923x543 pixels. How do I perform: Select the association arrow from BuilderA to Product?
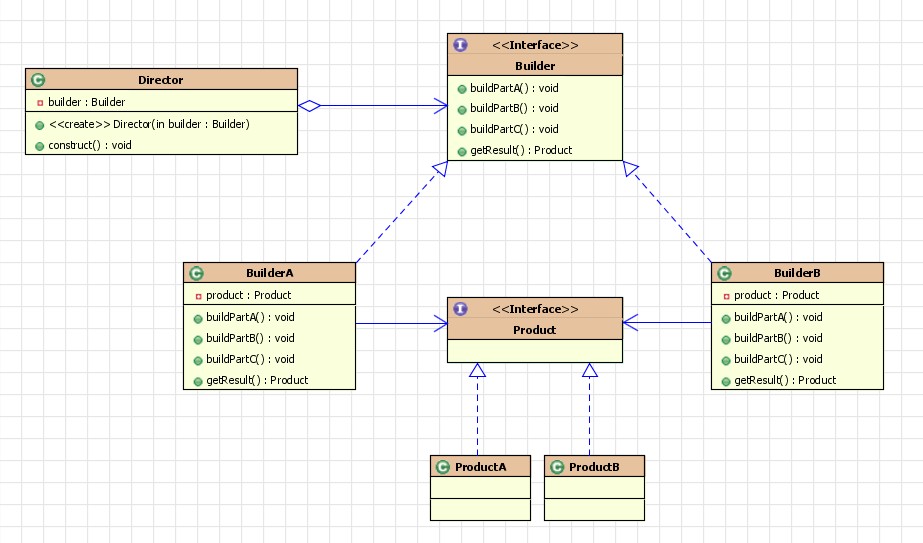pyautogui.click(x=402, y=323)
